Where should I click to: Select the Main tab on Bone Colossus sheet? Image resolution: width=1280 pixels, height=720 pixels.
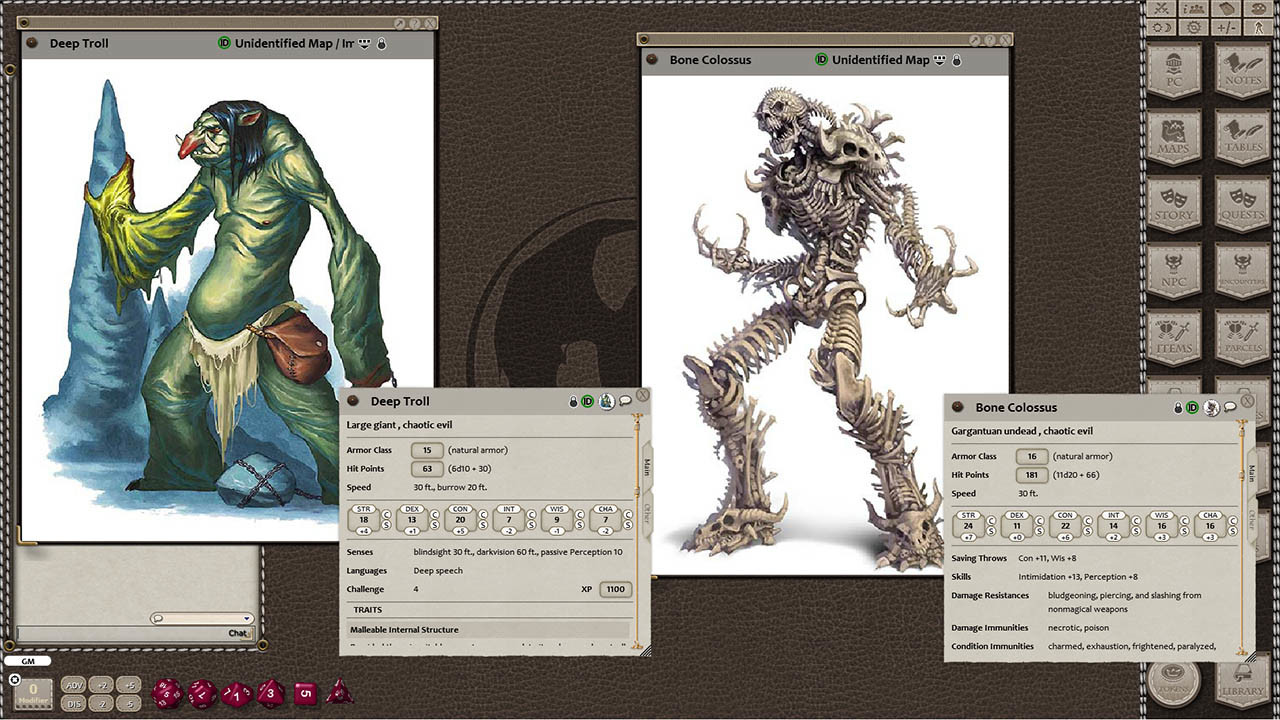pos(1251,473)
